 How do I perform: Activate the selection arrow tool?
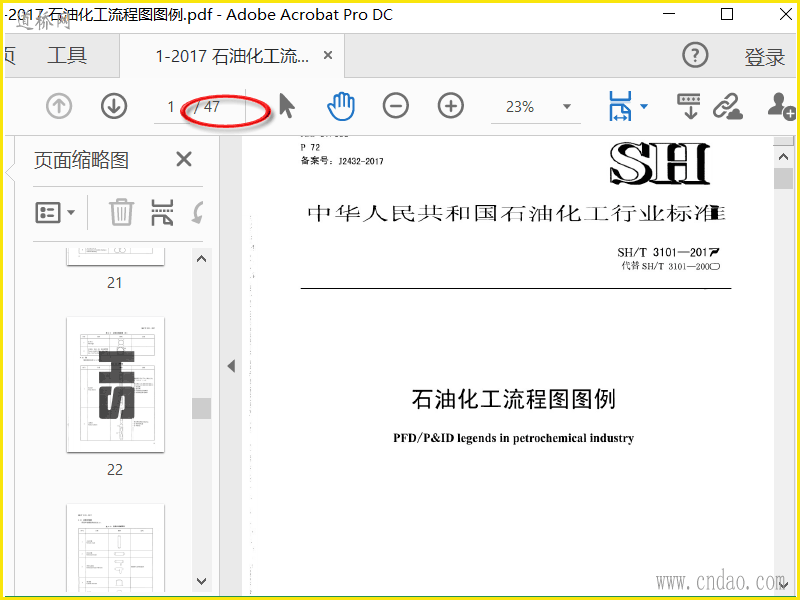point(287,106)
